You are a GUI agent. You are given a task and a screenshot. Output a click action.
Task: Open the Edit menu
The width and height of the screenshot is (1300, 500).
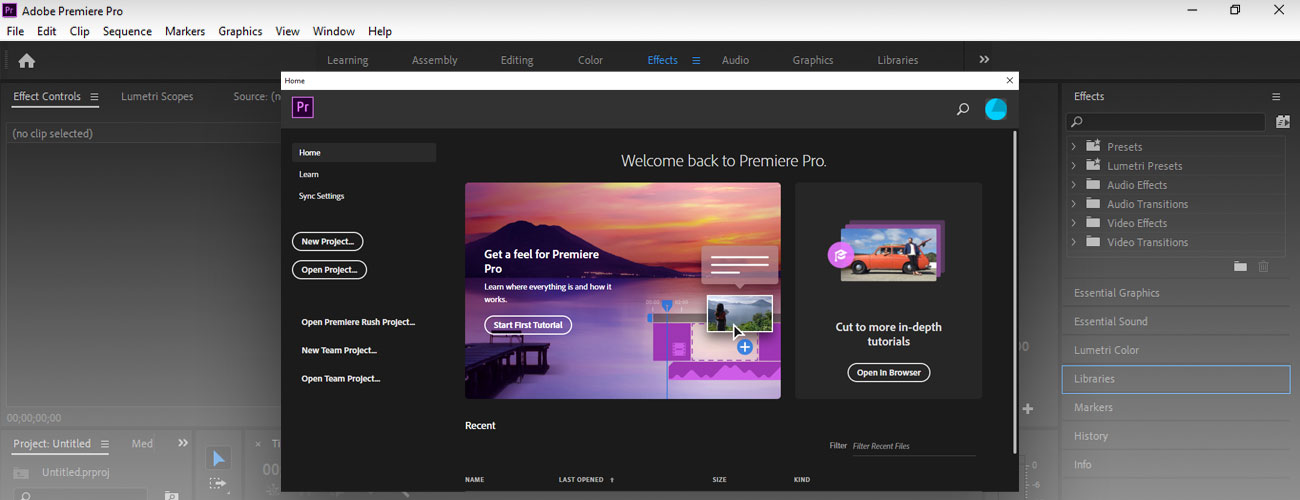click(x=47, y=31)
